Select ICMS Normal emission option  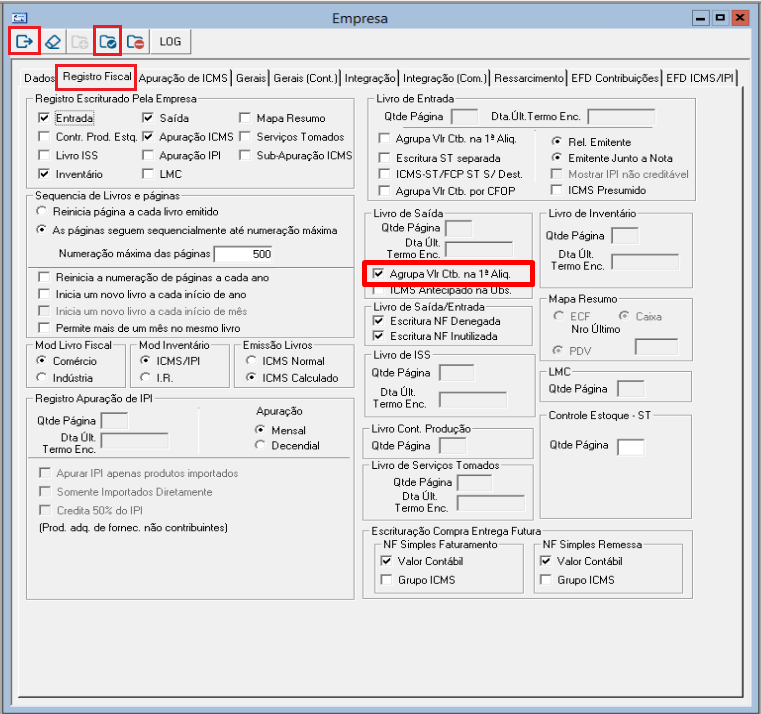click(250, 361)
